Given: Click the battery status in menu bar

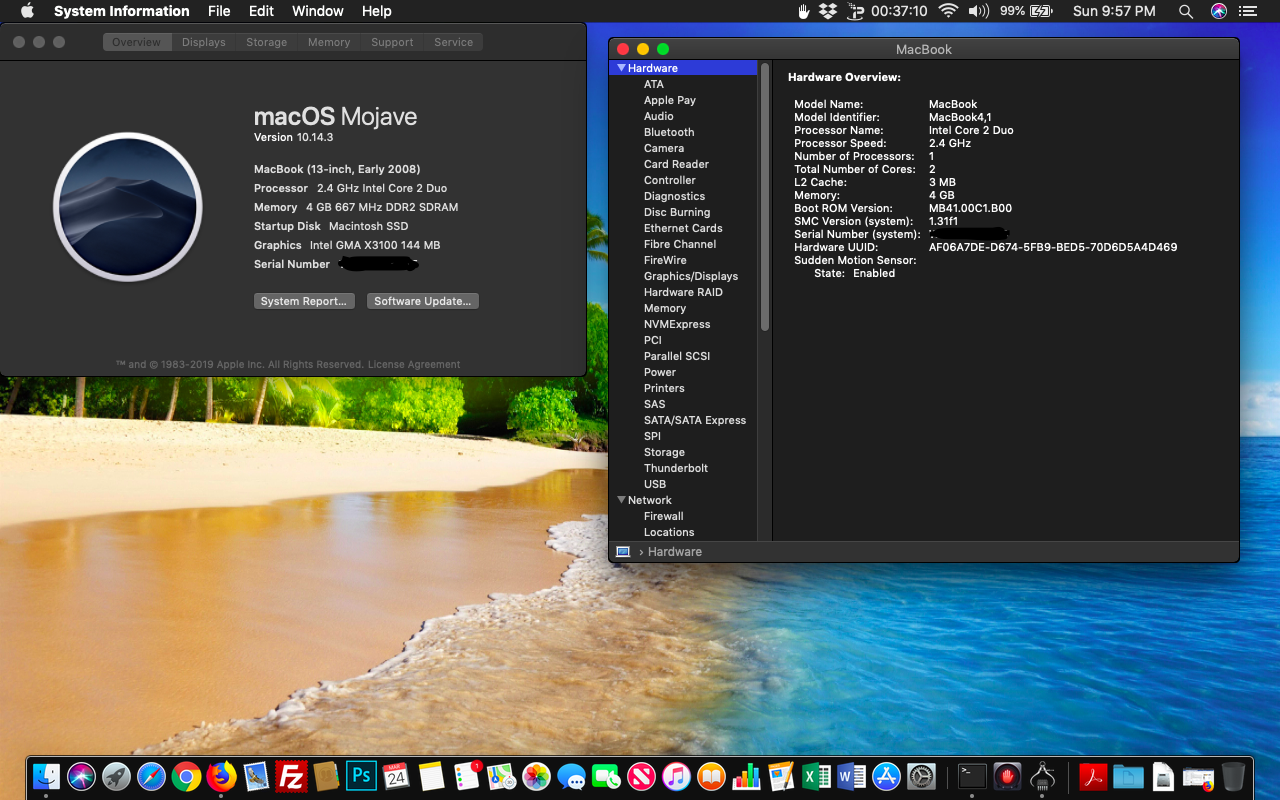Looking at the screenshot, I should [1026, 11].
